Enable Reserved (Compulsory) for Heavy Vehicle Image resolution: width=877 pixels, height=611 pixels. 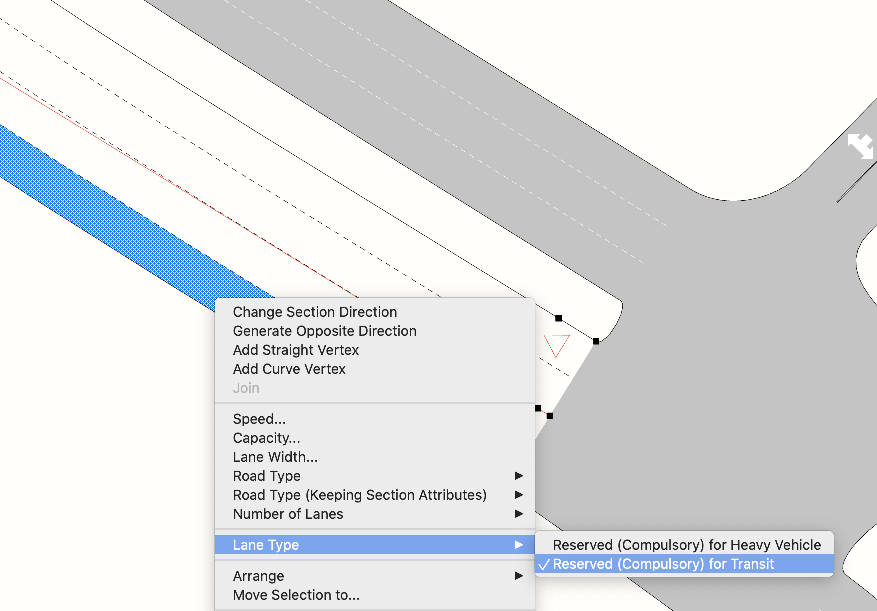click(686, 545)
